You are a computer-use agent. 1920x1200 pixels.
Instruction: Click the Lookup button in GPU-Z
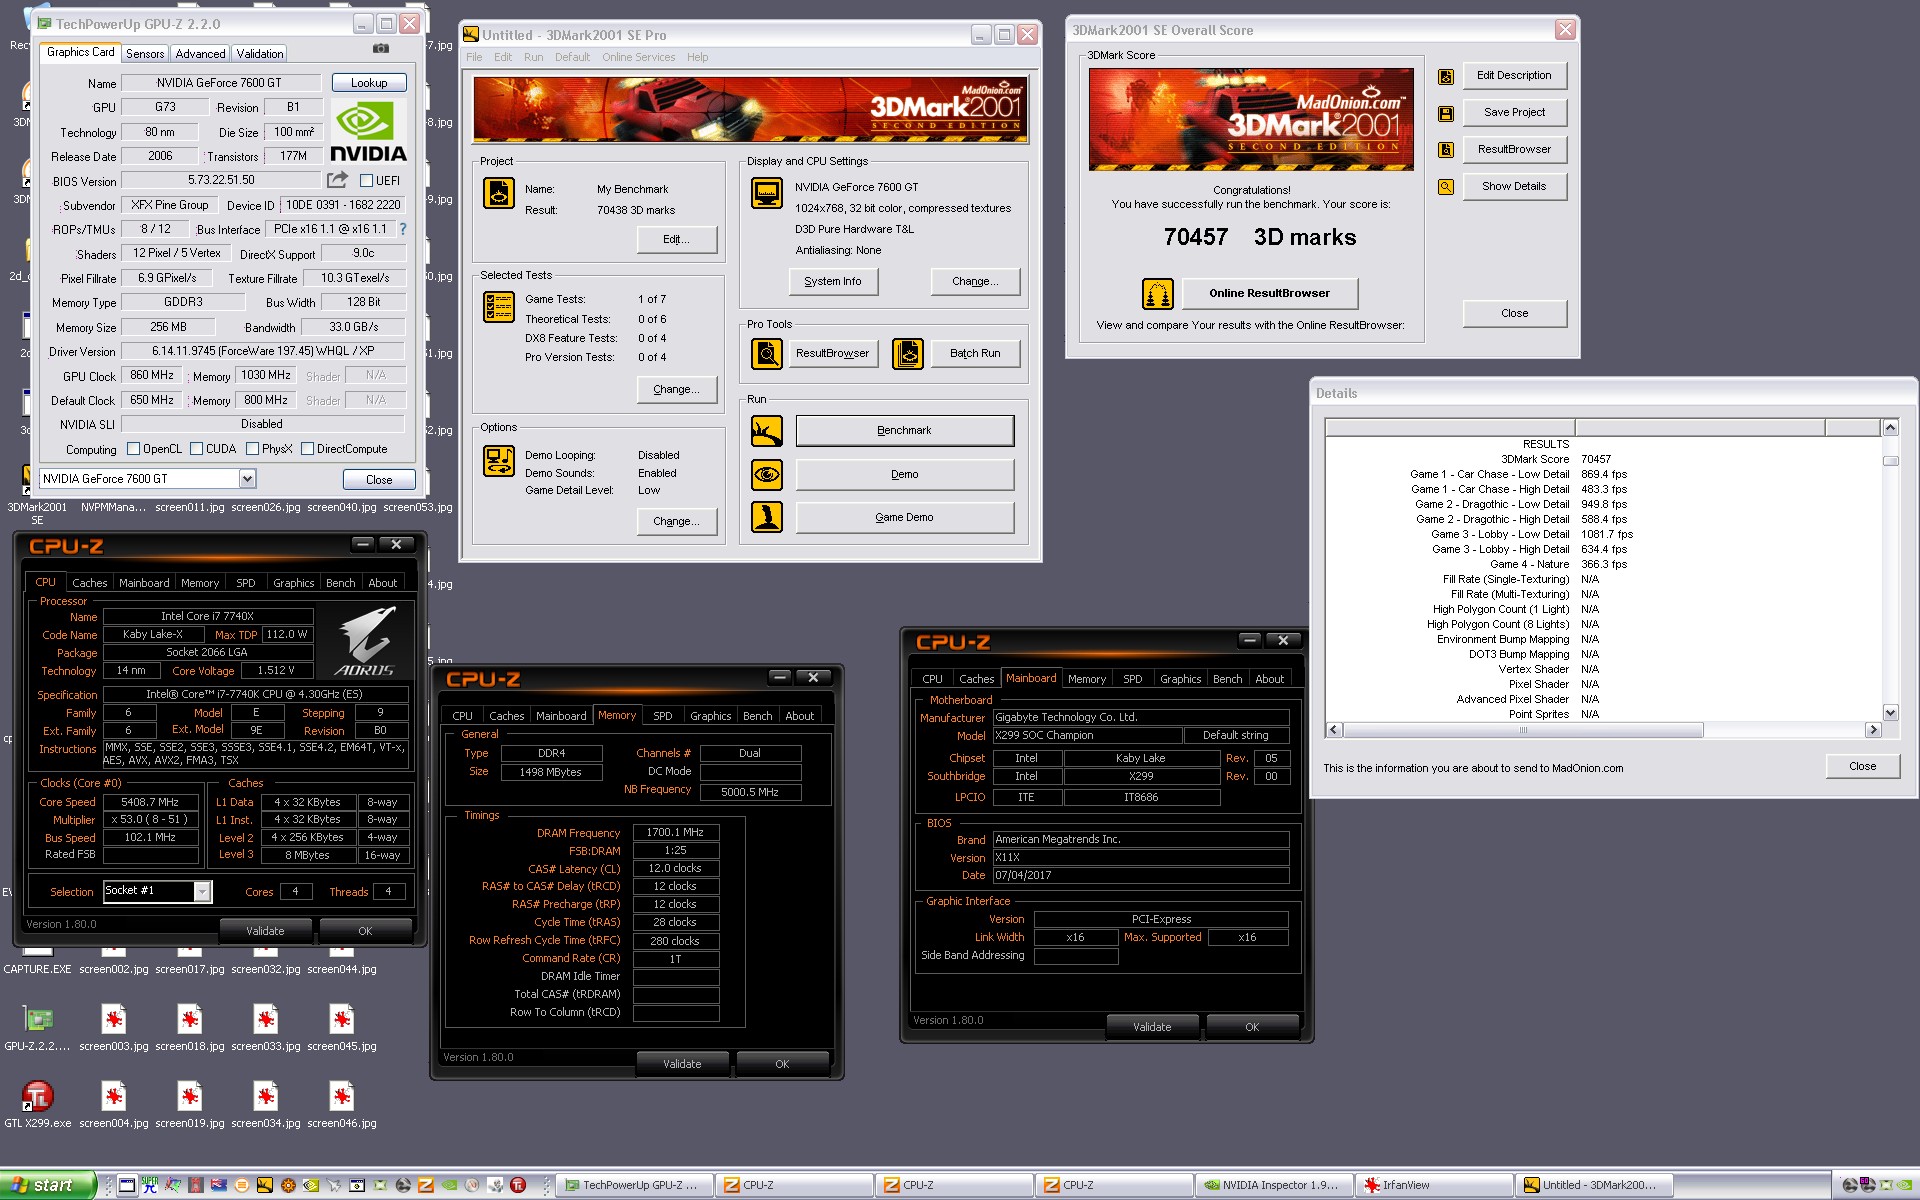pyautogui.click(x=369, y=83)
